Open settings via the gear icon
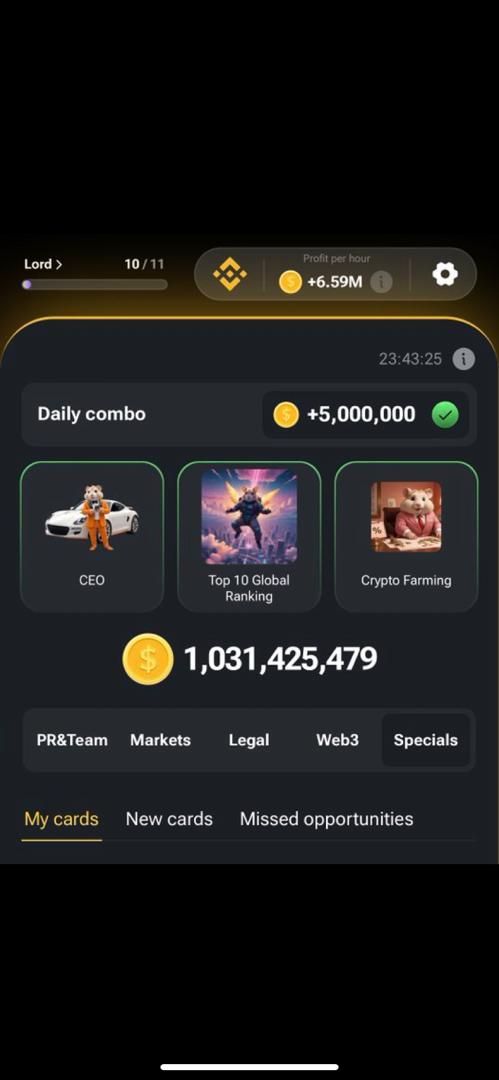 click(x=445, y=274)
